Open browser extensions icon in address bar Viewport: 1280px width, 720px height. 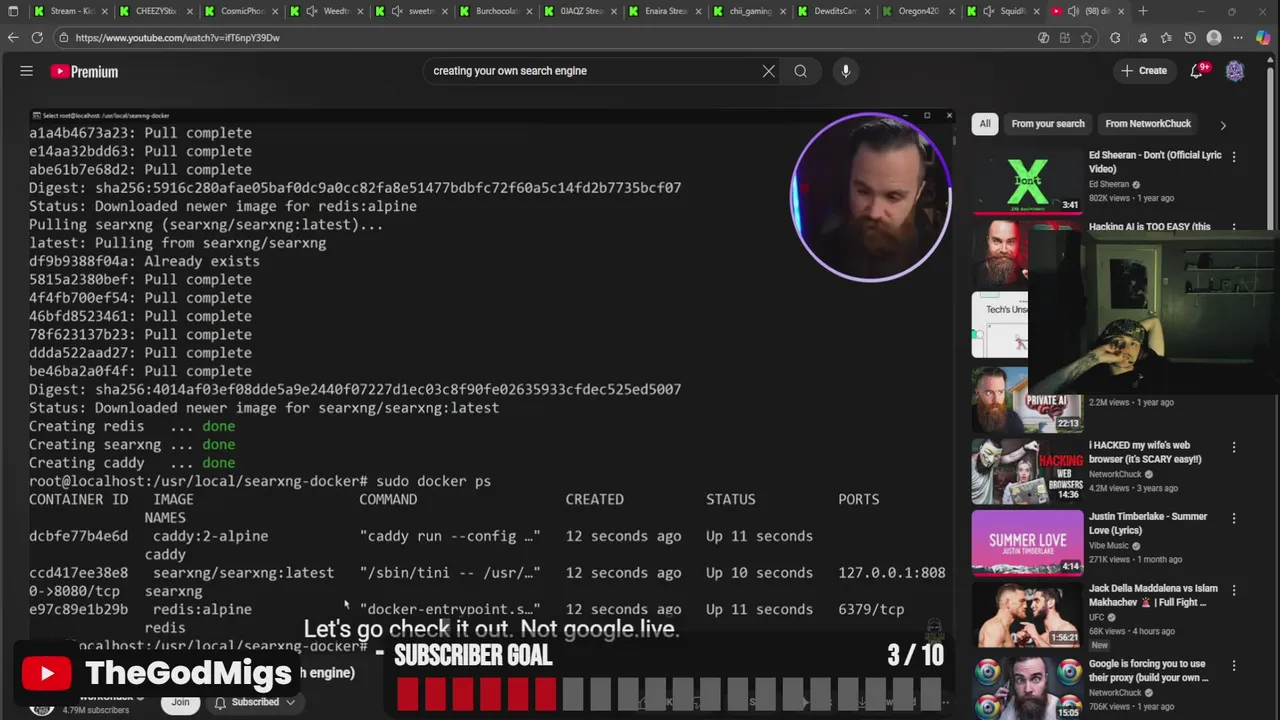point(1115,38)
